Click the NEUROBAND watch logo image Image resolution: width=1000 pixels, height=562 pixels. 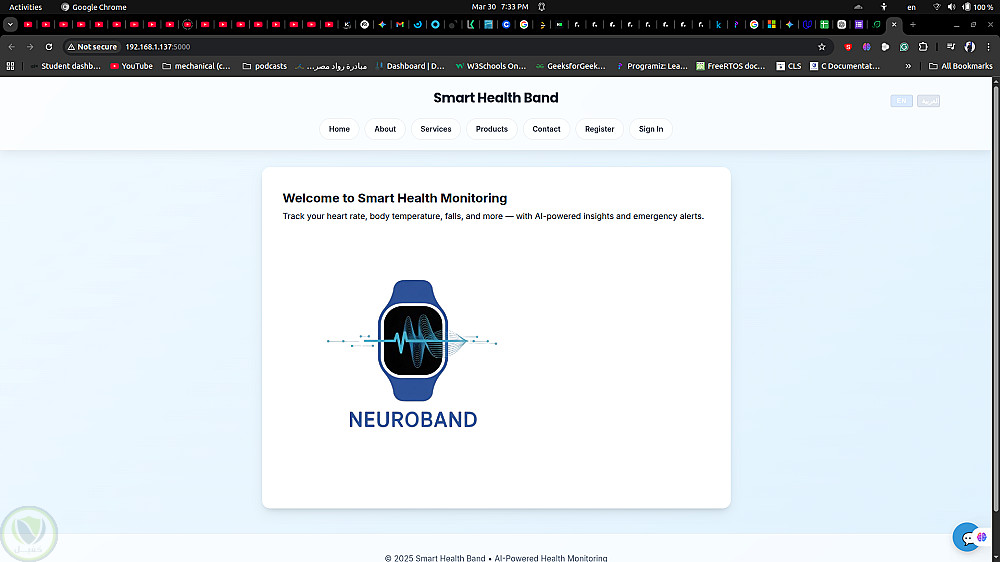tap(413, 353)
